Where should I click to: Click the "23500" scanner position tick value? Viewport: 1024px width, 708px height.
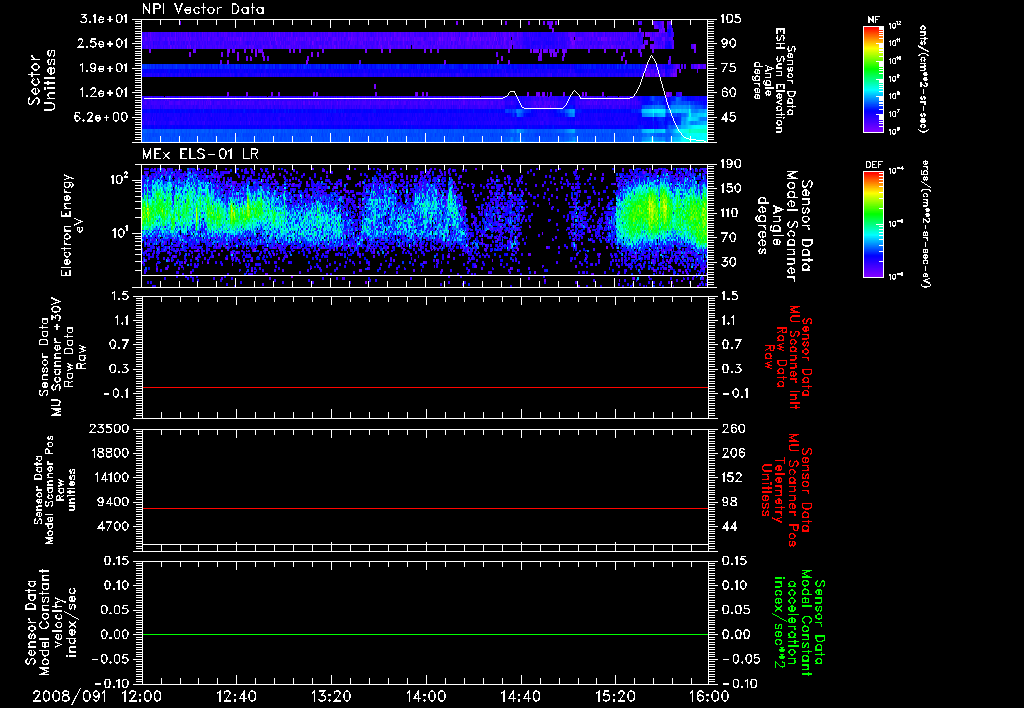click(x=109, y=429)
